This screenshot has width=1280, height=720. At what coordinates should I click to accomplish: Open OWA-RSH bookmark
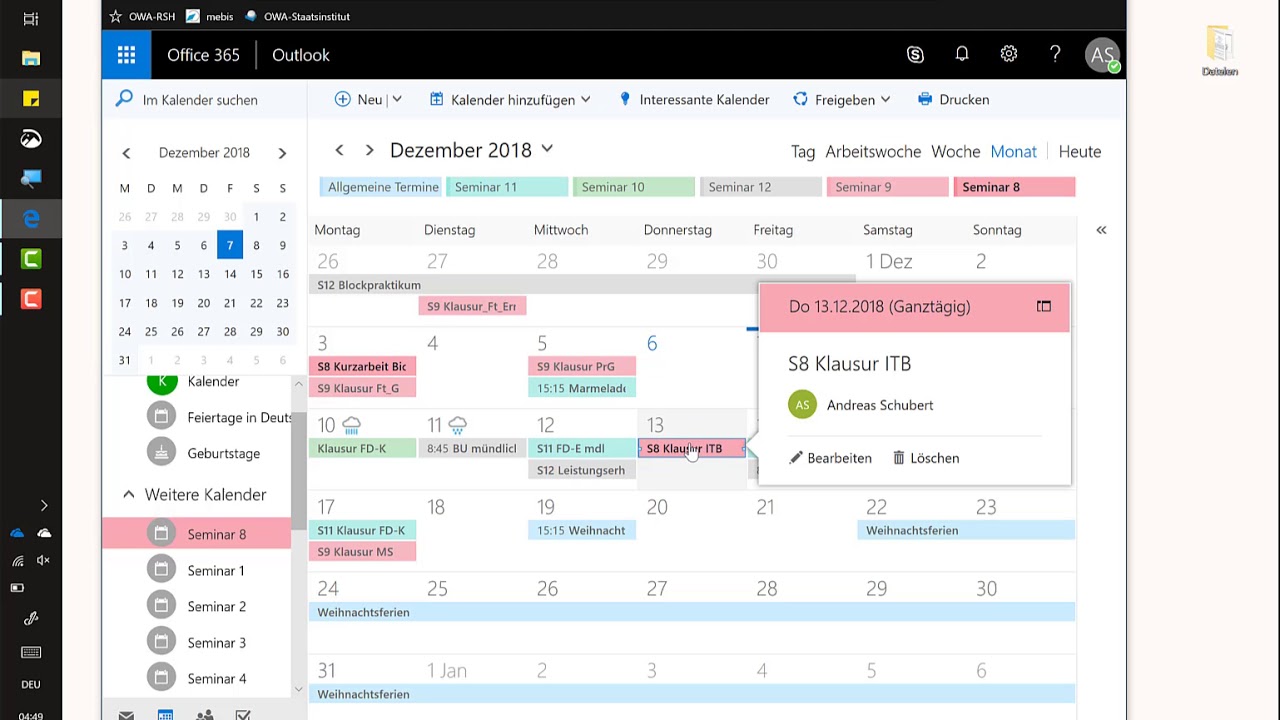[143, 16]
